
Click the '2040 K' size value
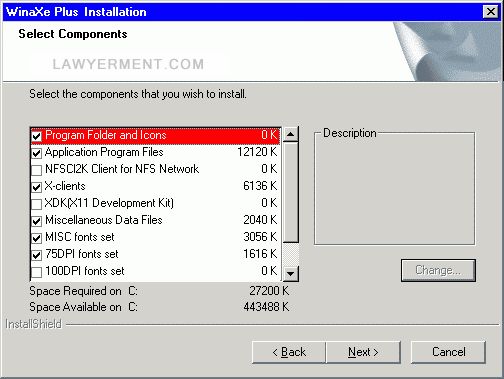(260, 220)
